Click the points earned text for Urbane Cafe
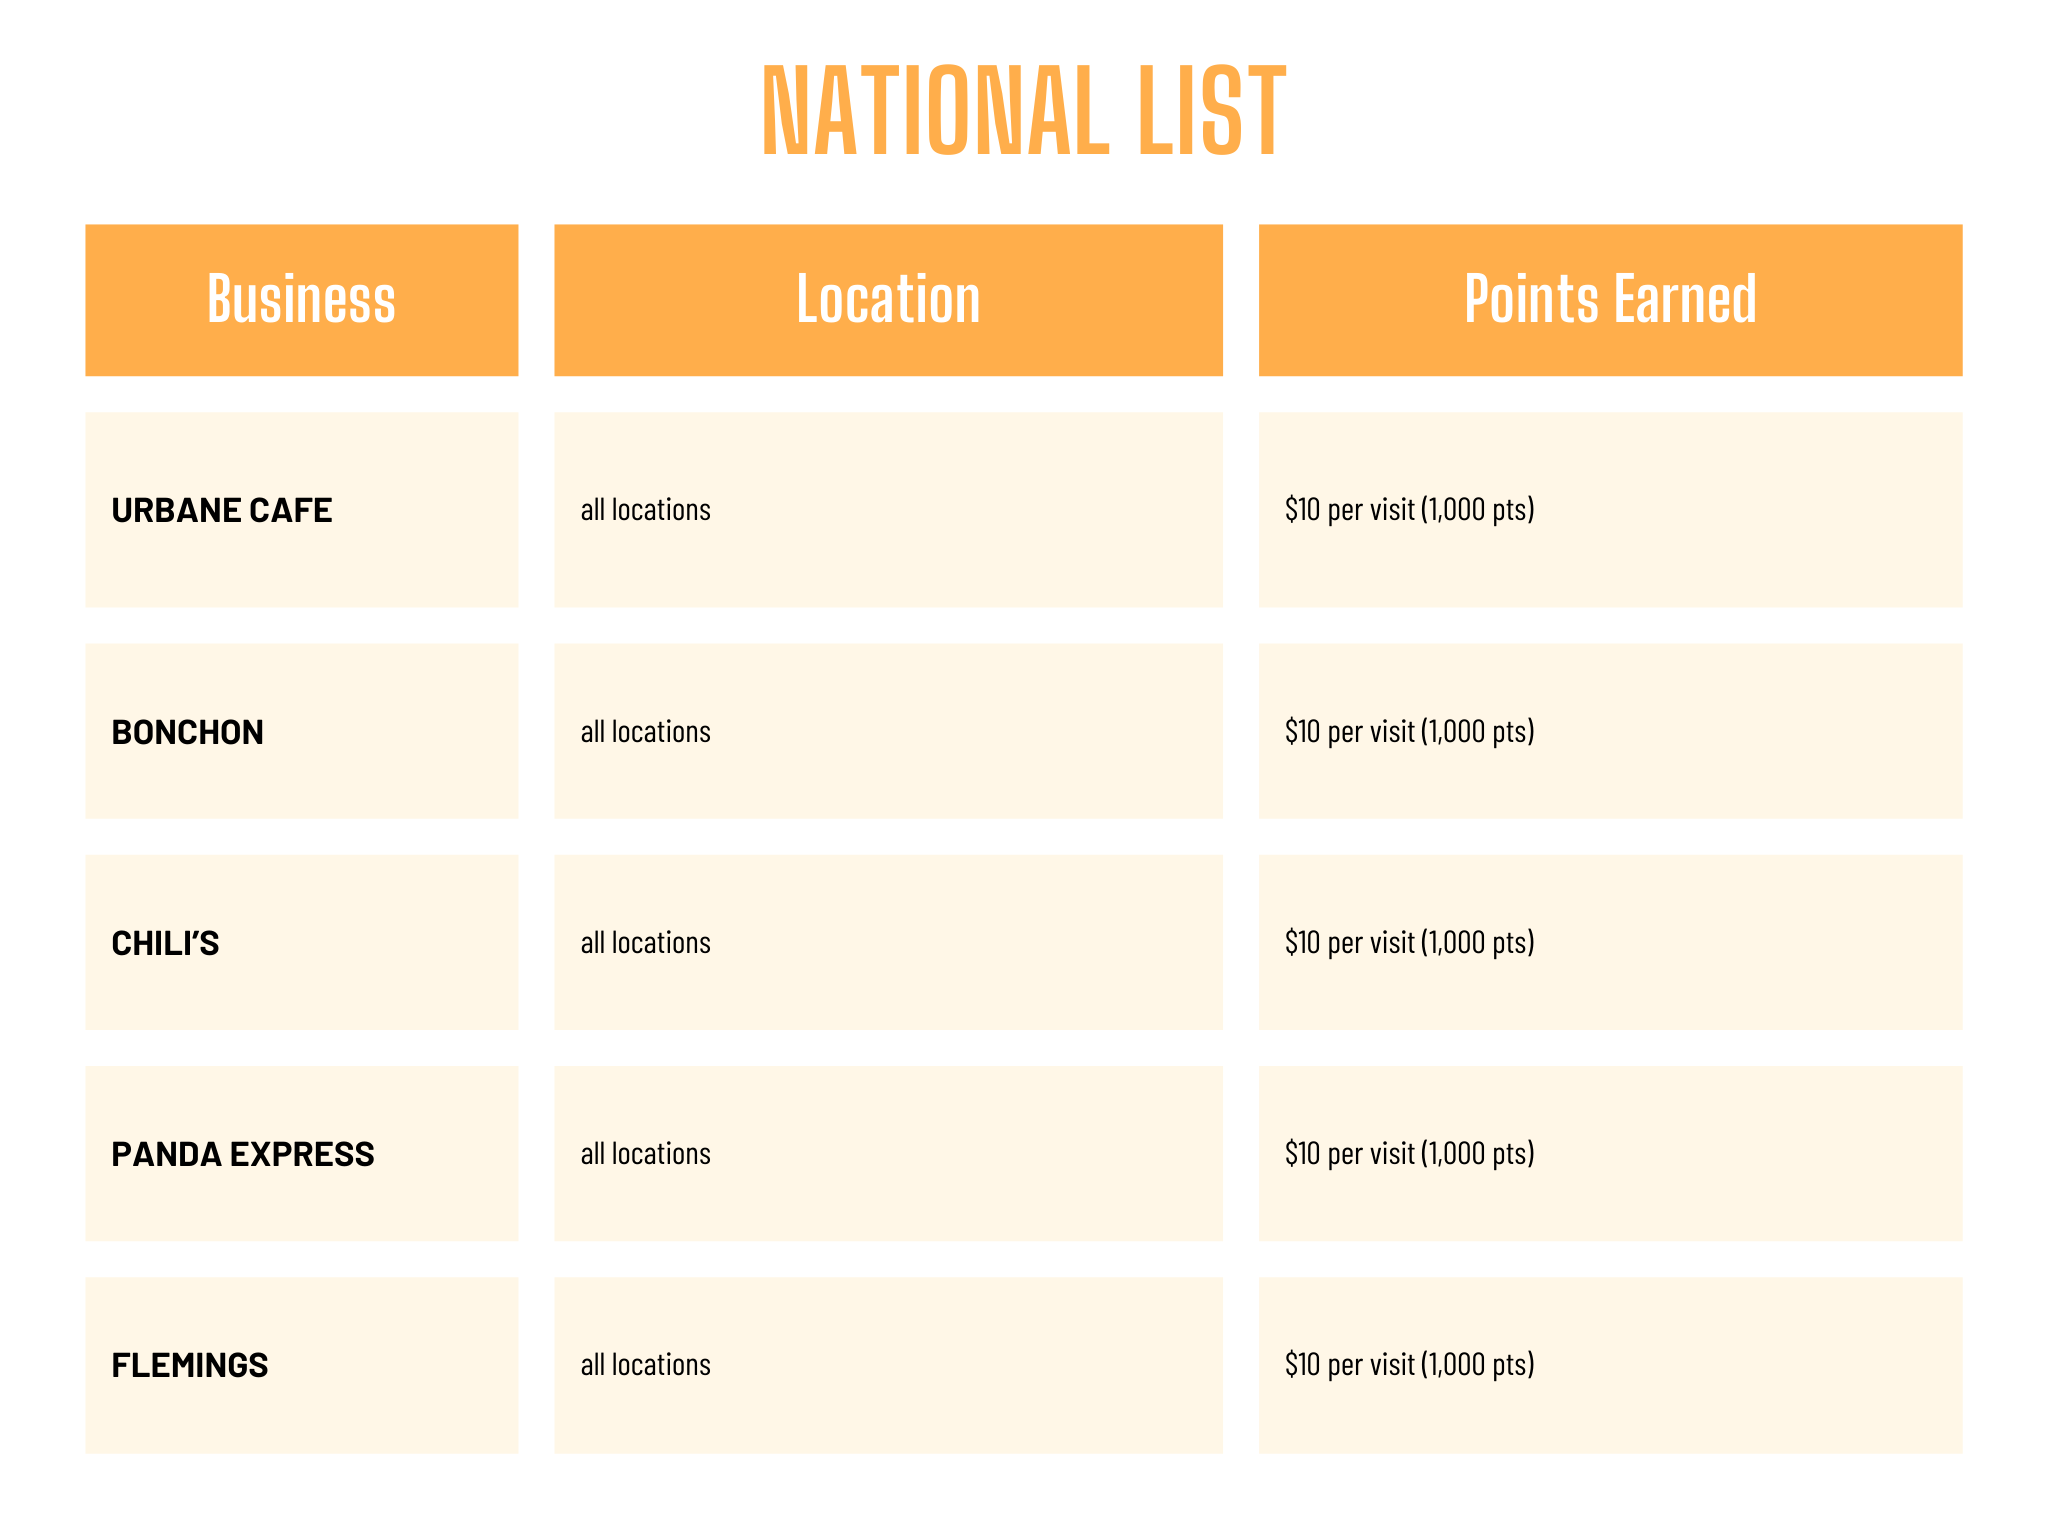Viewport: 2048px width, 1536px height. pos(1409,510)
